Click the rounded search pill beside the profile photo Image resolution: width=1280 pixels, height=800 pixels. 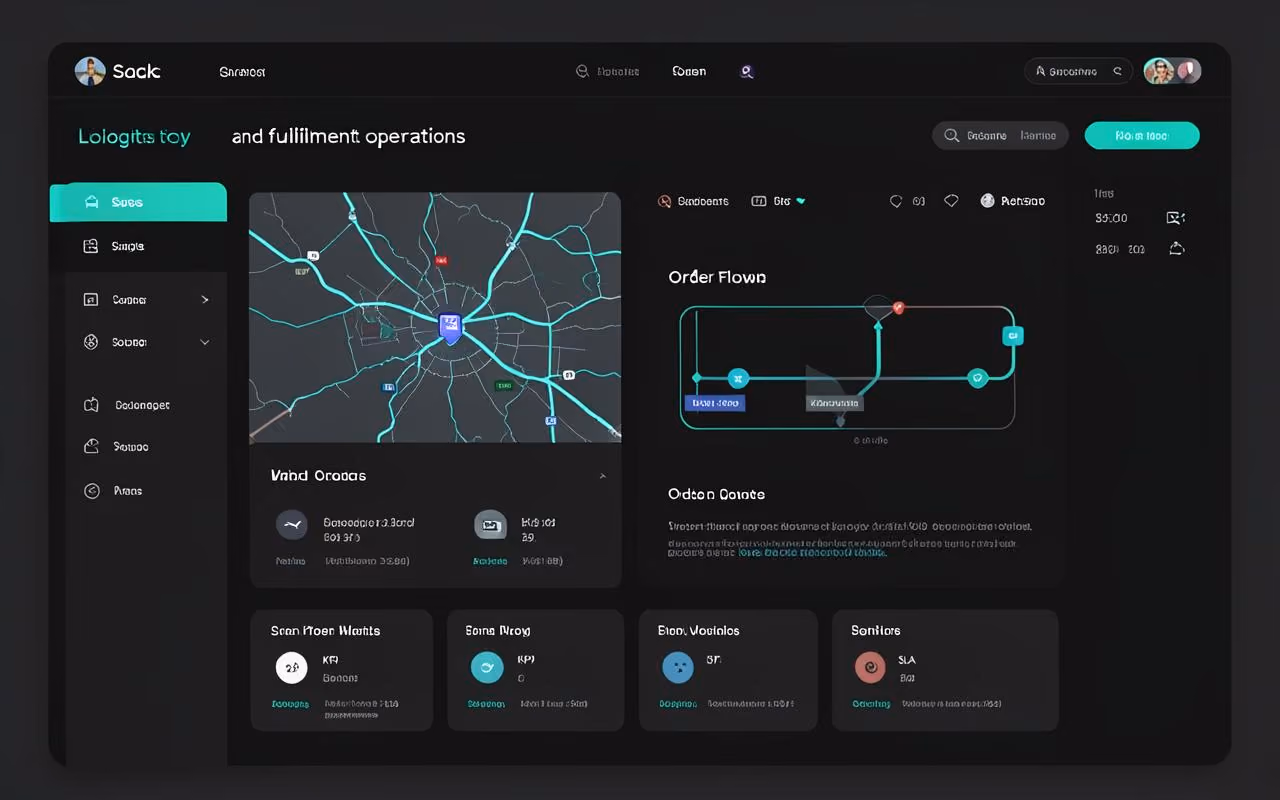point(1078,71)
